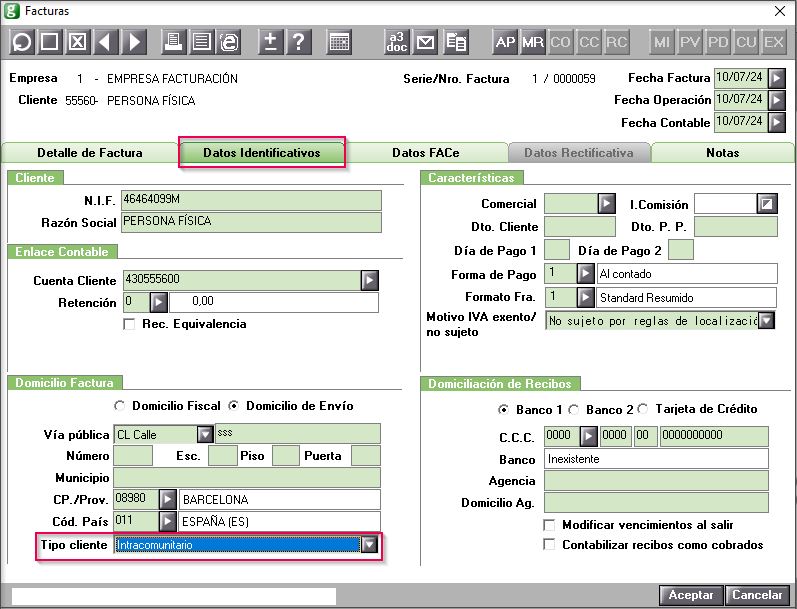Open the Forma de Pago lookup arrow

[x=586, y=273]
